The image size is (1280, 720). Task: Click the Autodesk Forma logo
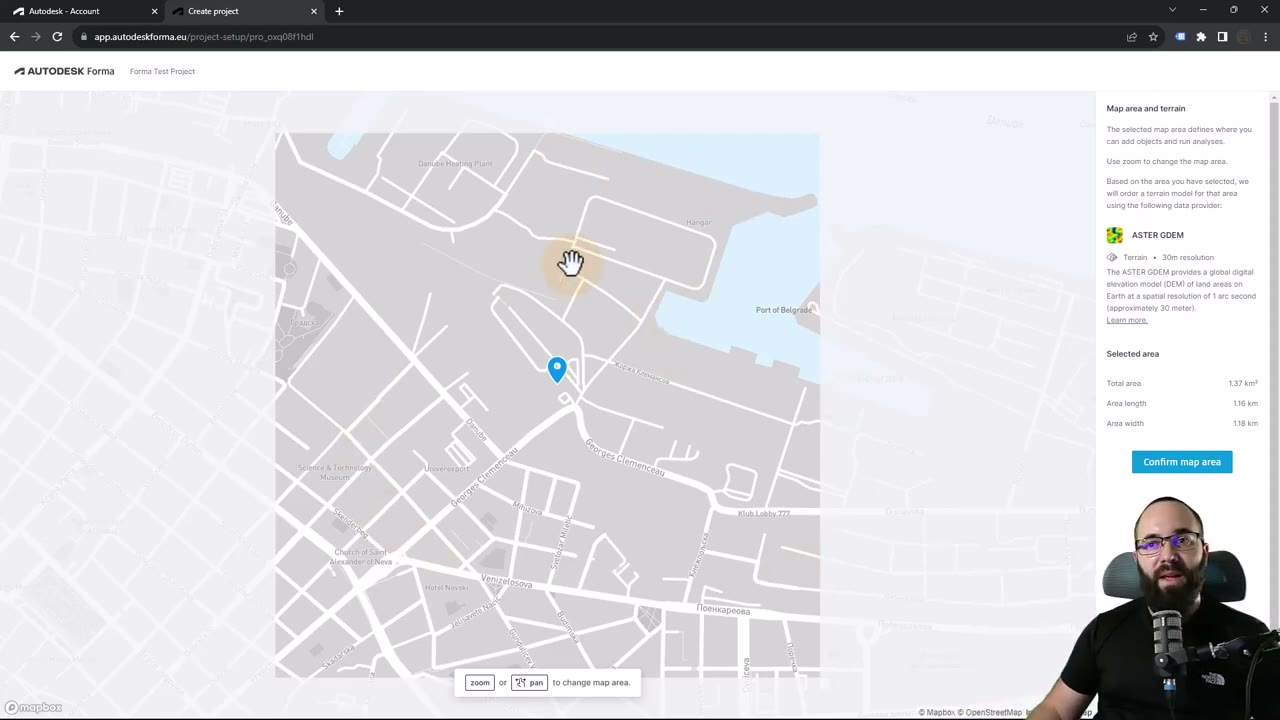(64, 71)
